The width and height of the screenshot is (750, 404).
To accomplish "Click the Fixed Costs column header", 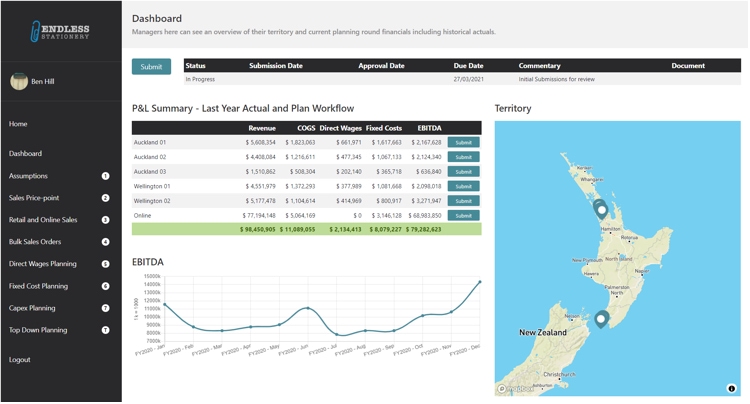I will [x=384, y=128].
